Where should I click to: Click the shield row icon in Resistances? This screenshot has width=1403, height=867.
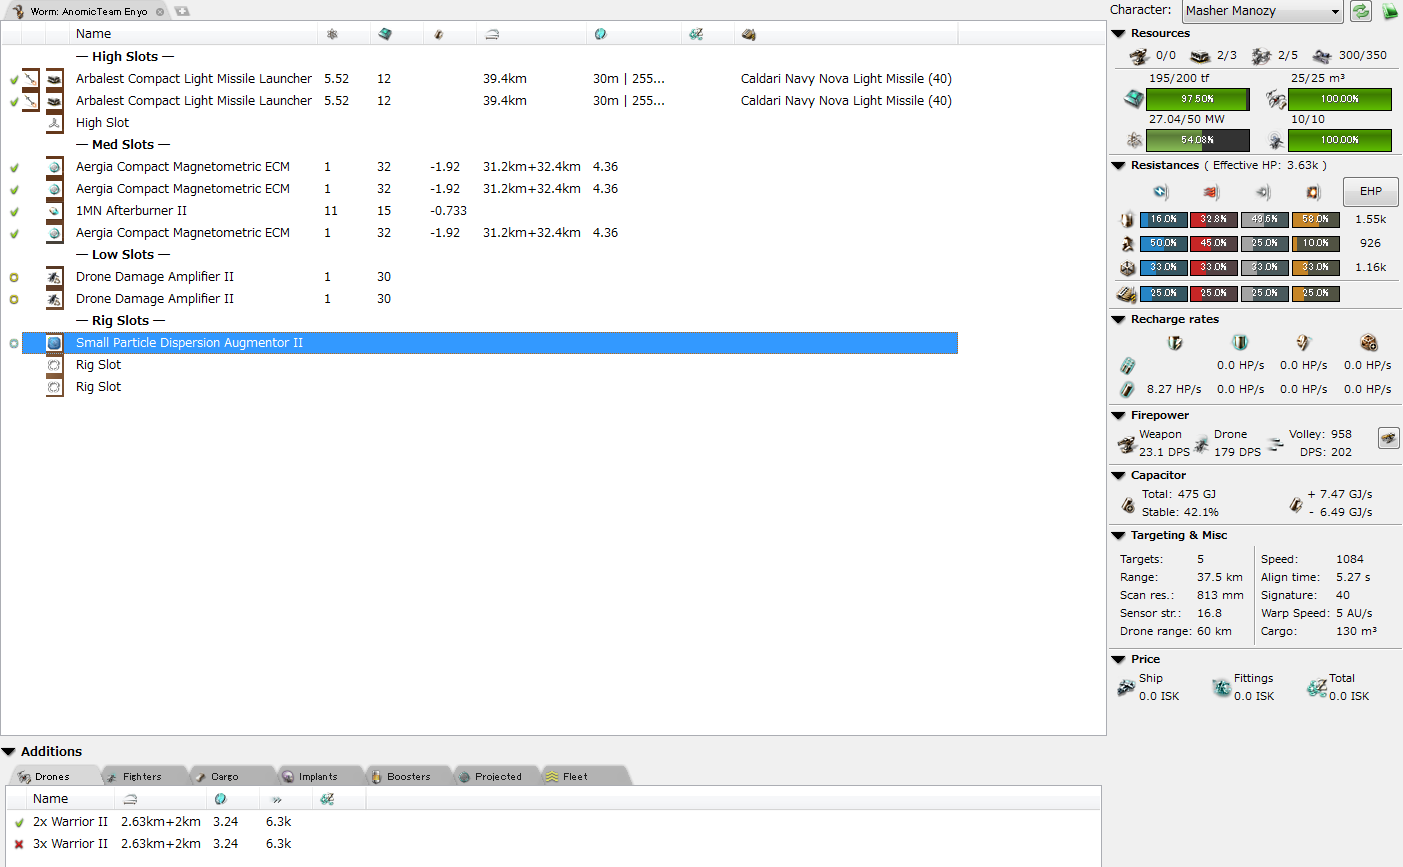coord(1128,219)
